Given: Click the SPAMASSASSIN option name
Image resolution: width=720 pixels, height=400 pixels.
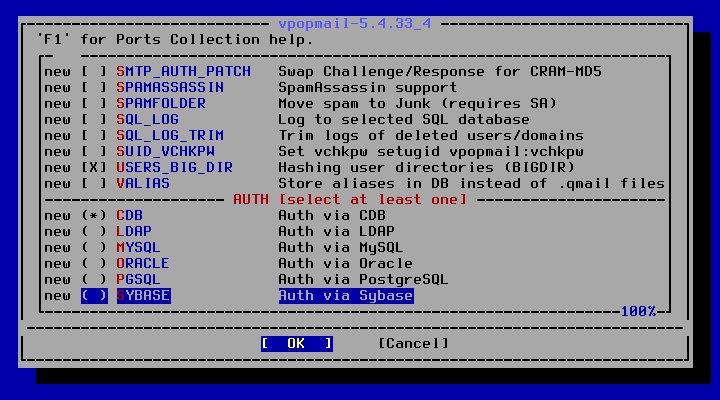Looking at the screenshot, I should 170,88.
